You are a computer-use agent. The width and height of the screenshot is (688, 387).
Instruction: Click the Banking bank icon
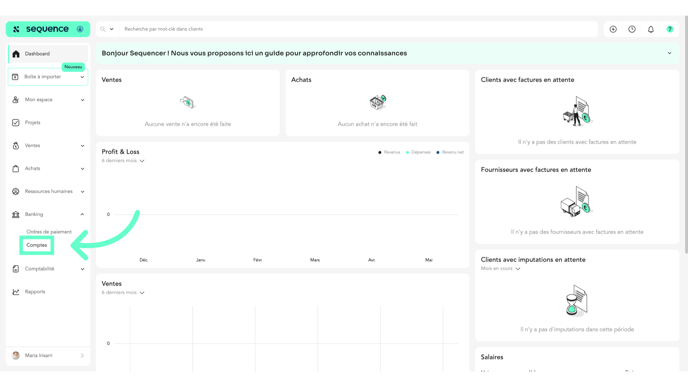coord(15,215)
